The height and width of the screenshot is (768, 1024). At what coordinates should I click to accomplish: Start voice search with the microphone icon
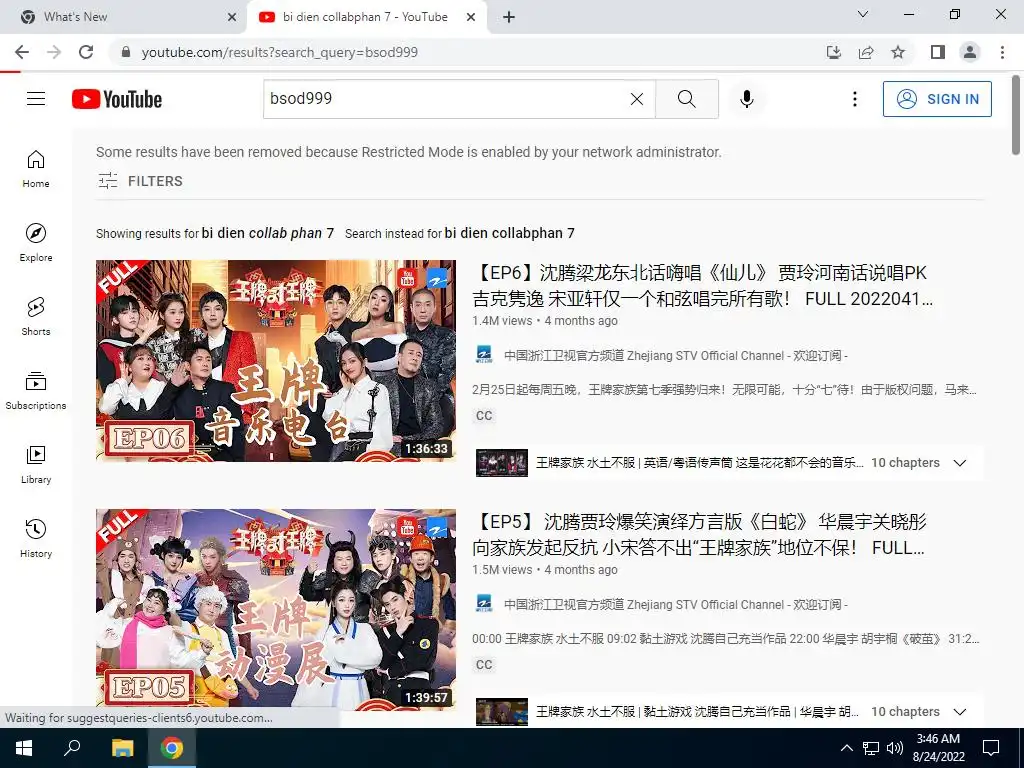click(747, 99)
